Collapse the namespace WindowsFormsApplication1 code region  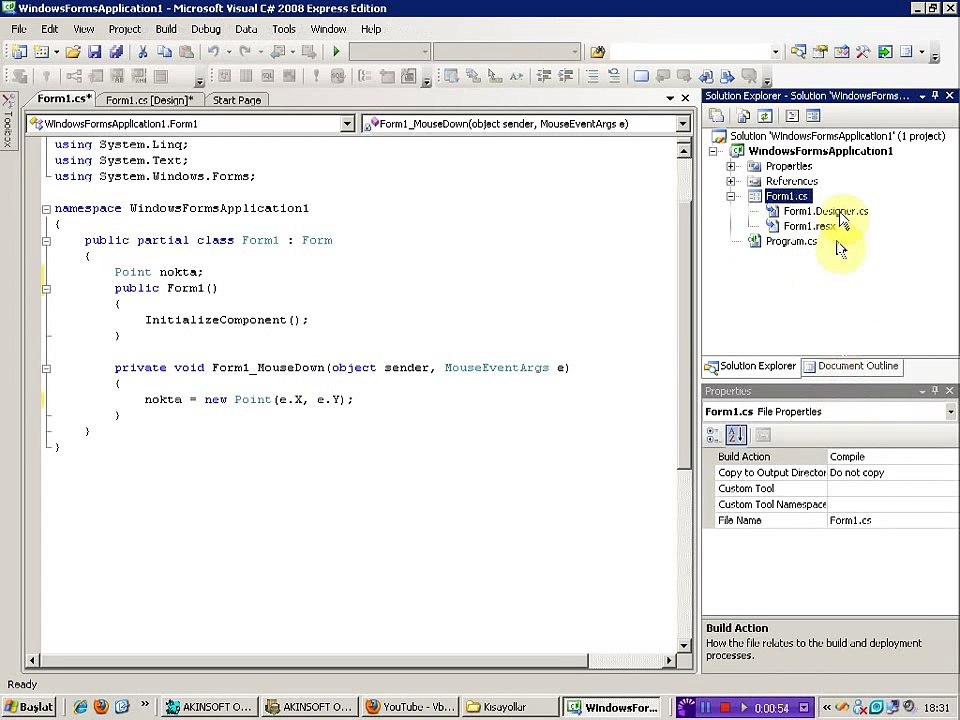[46, 209]
